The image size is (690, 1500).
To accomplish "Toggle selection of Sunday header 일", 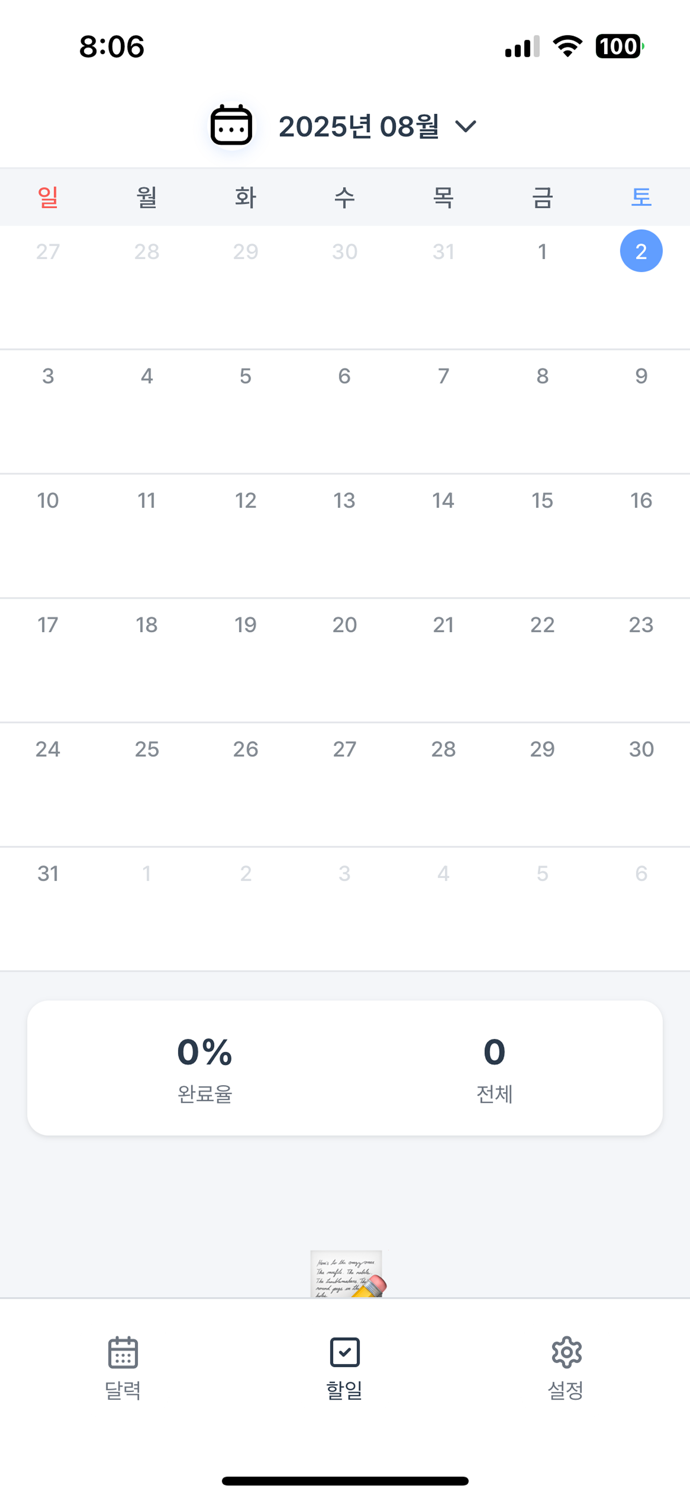I will (48, 197).
